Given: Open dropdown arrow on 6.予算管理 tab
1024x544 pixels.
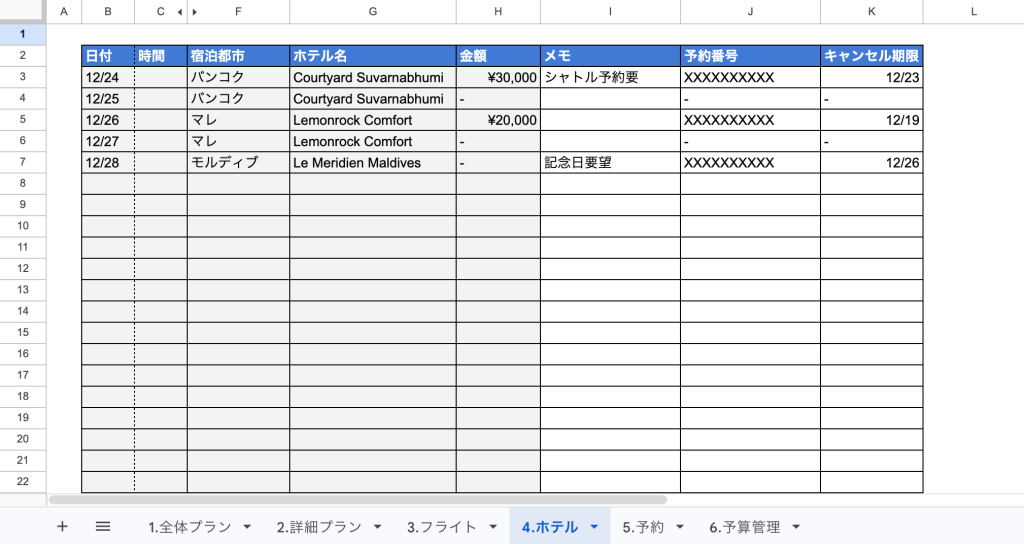Looking at the screenshot, I should 796,527.
